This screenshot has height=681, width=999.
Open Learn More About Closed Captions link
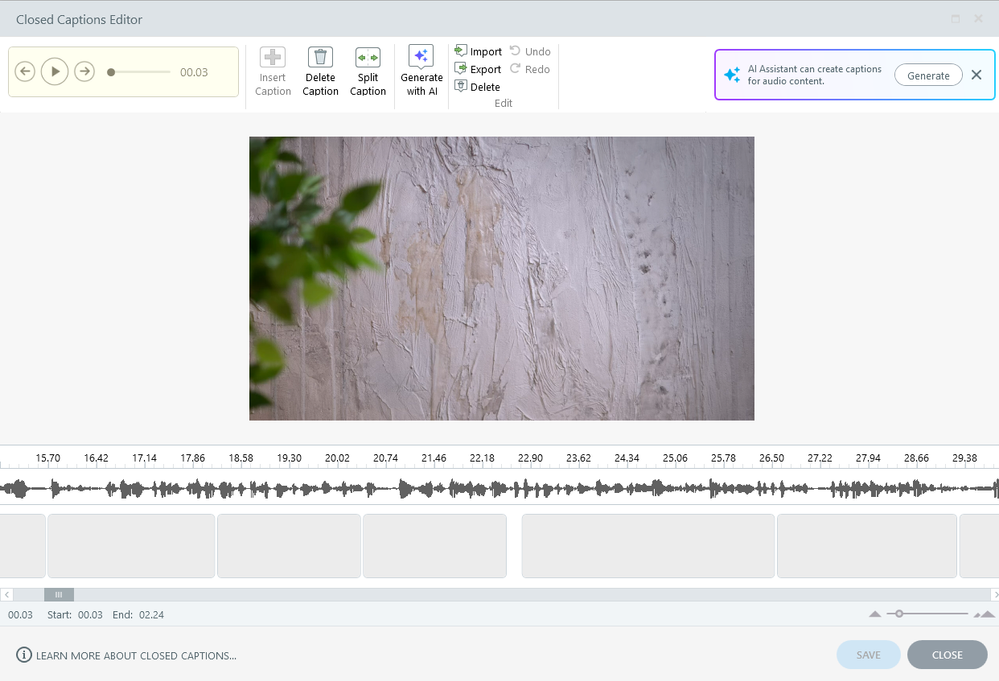pos(136,656)
